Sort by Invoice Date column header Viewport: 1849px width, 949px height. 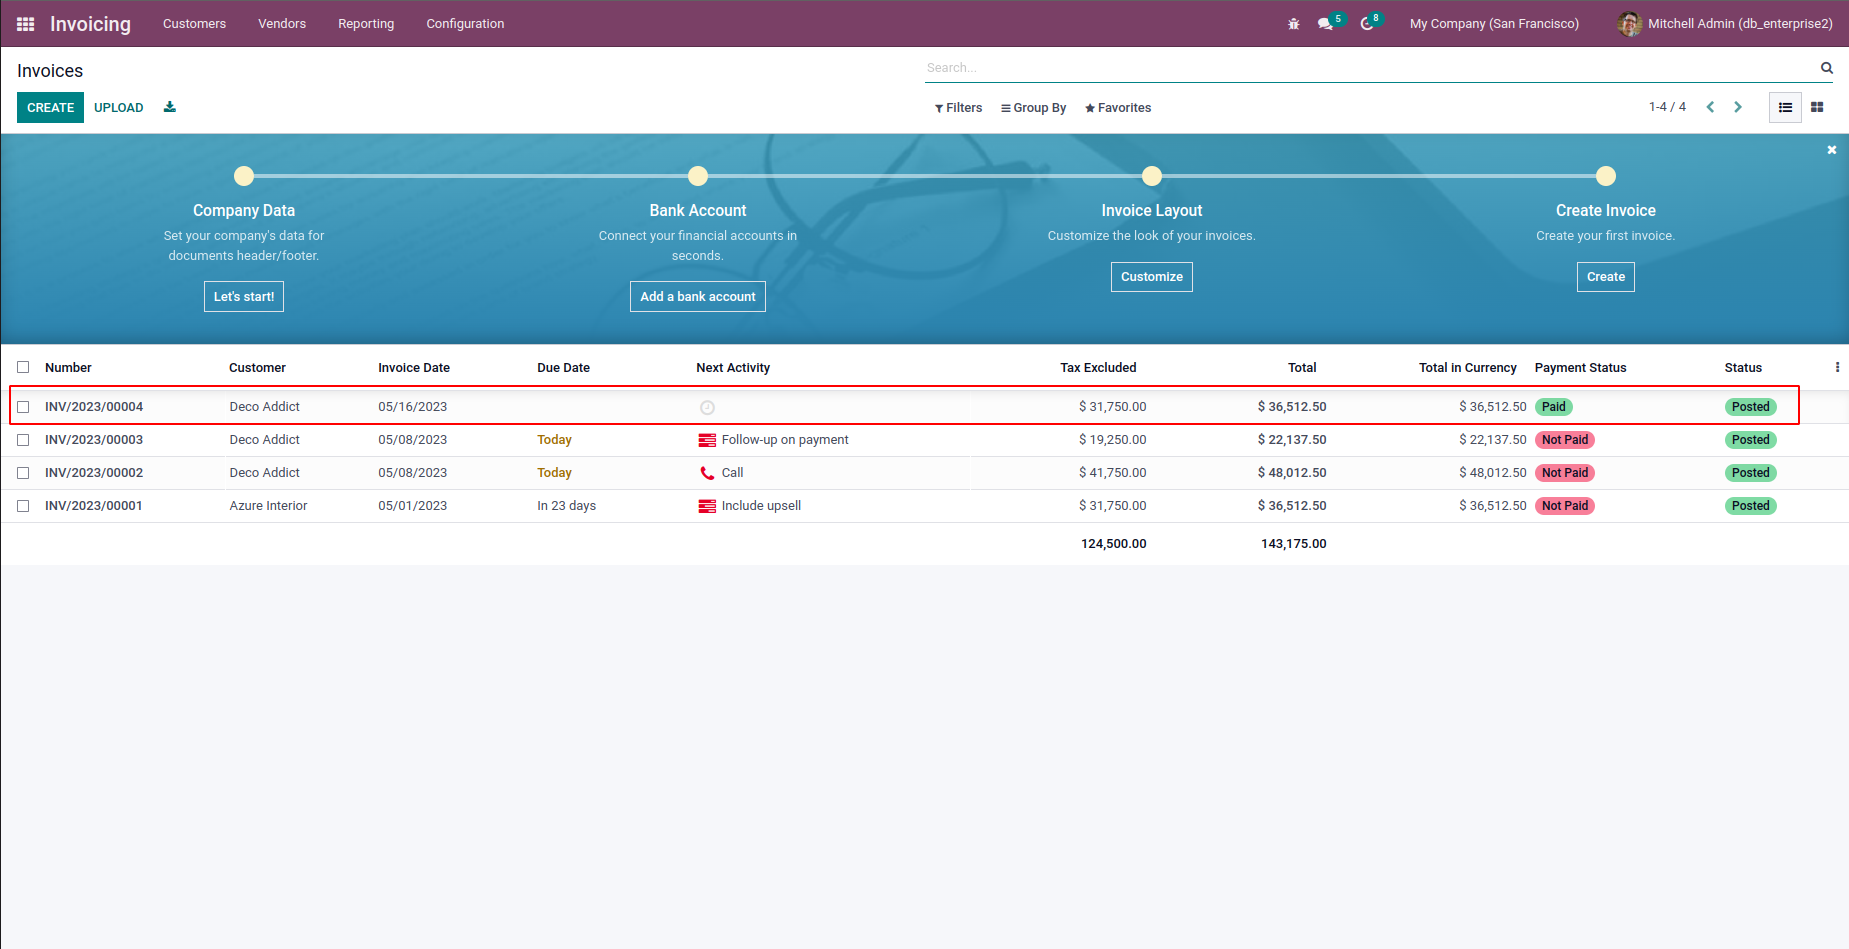[x=414, y=367]
